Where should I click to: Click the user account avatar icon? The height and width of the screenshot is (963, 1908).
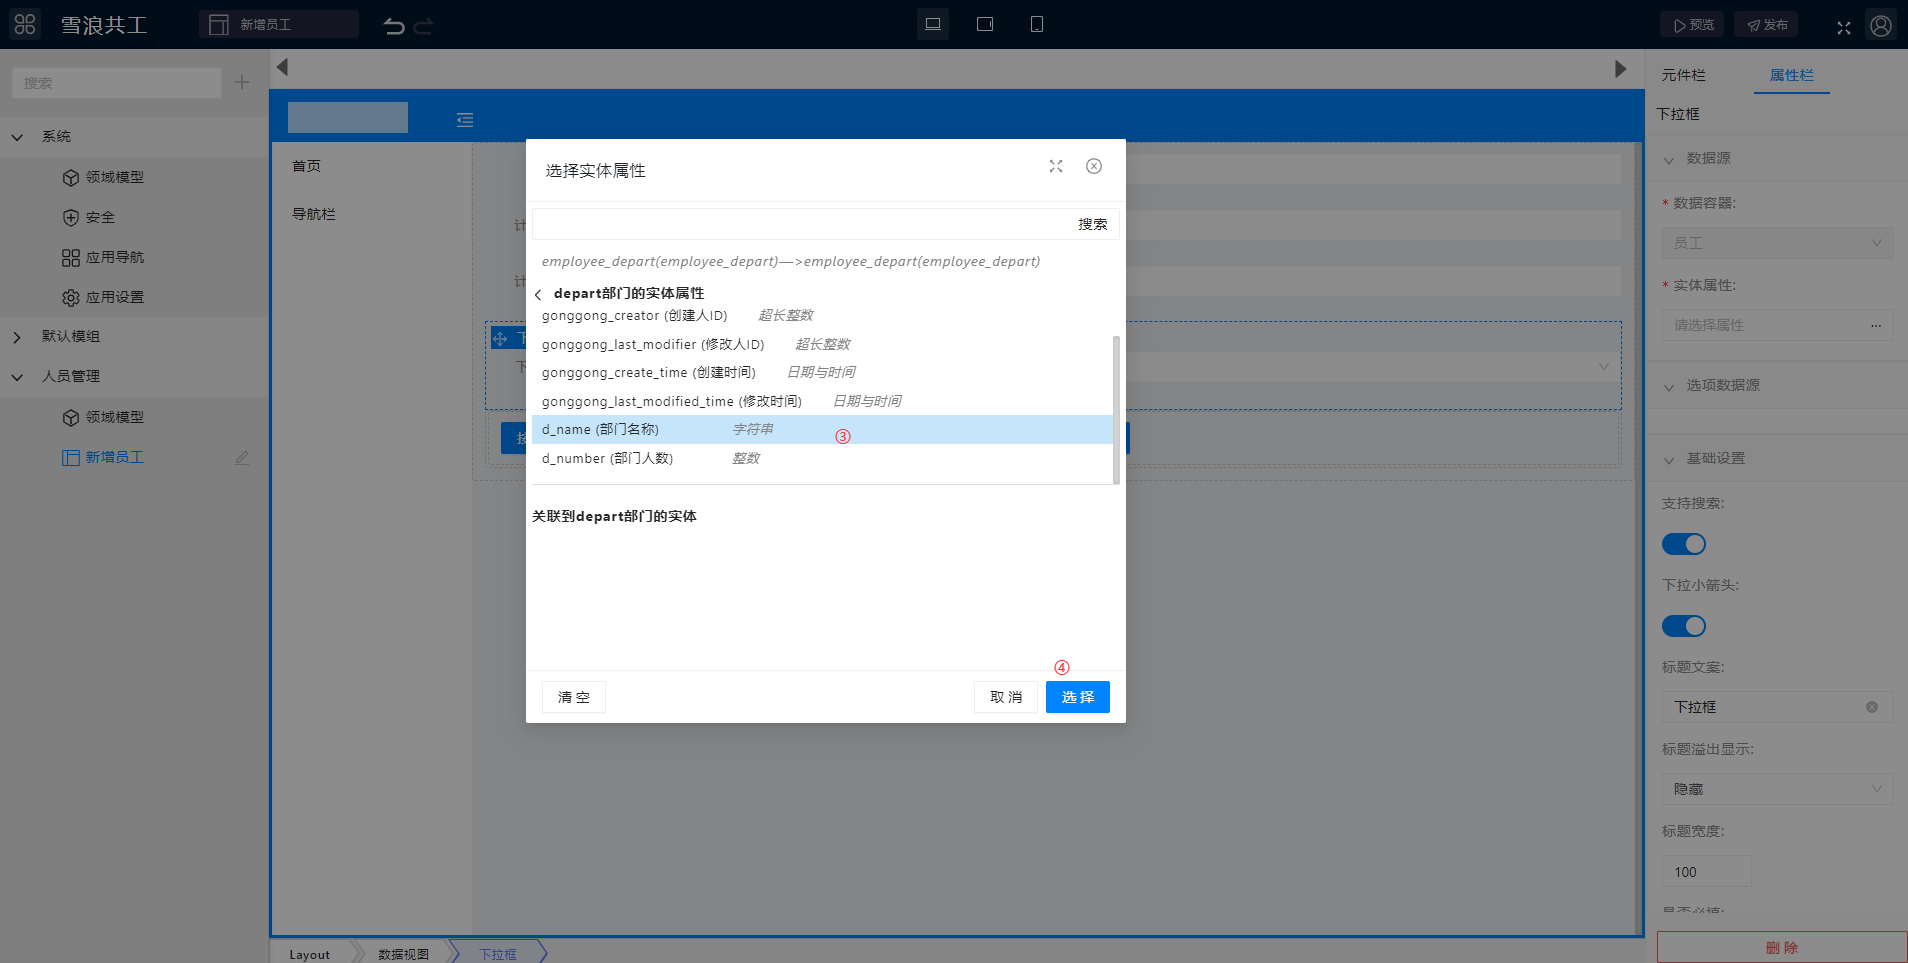(1881, 26)
